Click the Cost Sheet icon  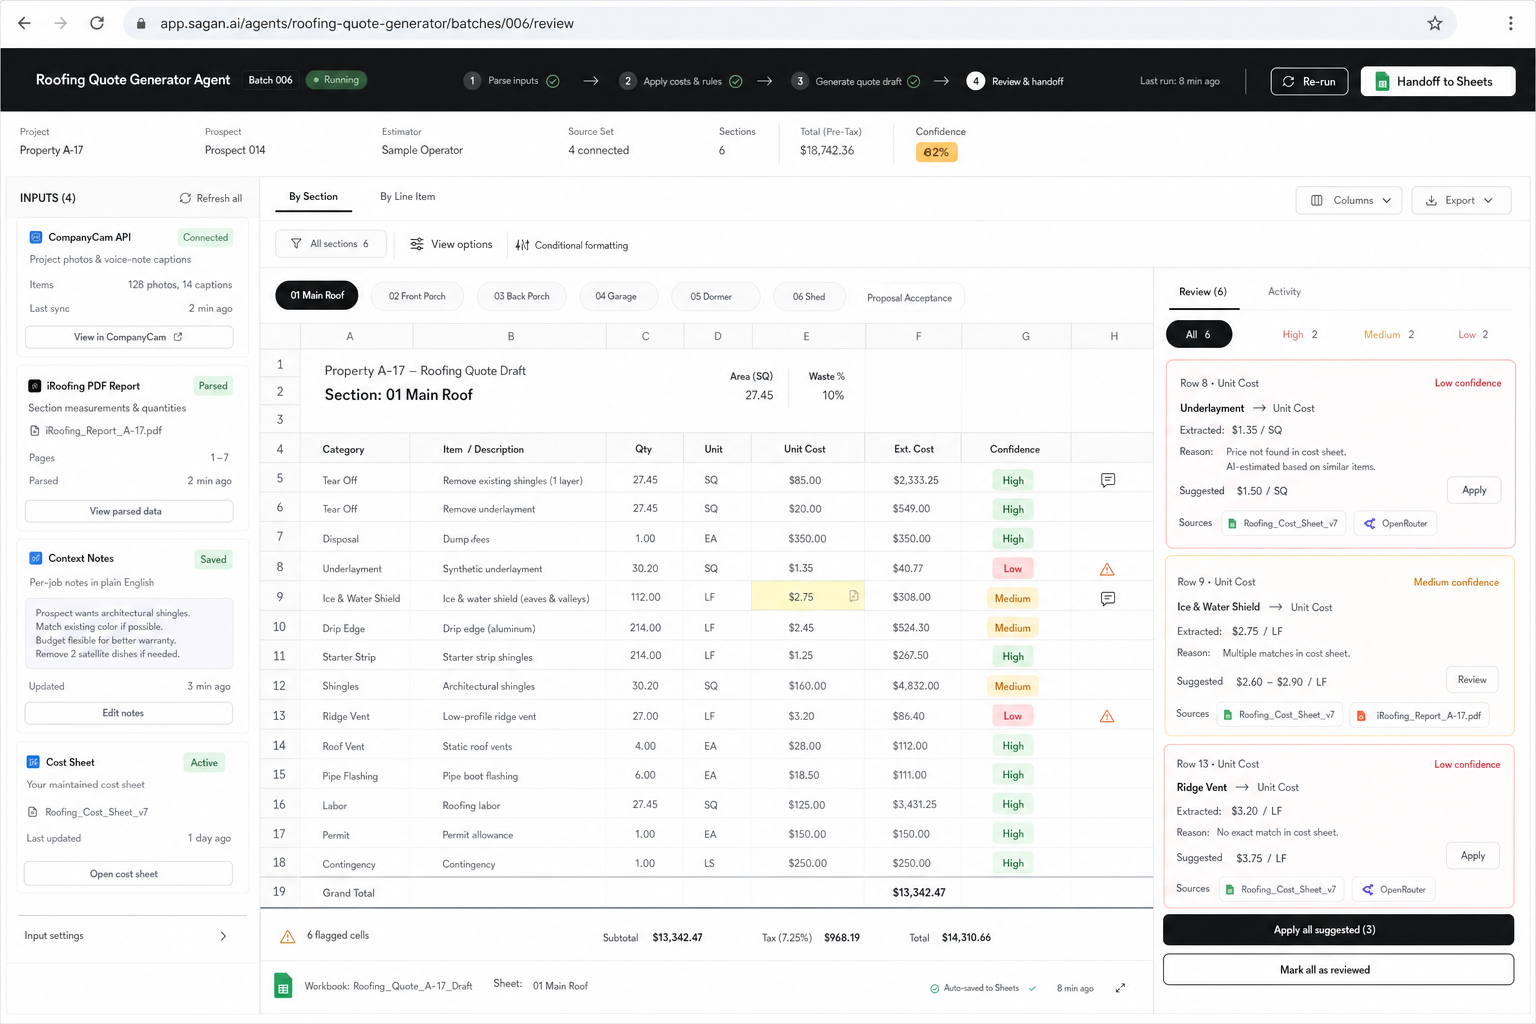click(x=33, y=762)
